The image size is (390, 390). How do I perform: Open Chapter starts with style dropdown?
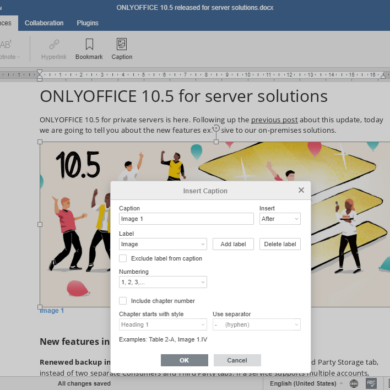[x=163, y=324]
